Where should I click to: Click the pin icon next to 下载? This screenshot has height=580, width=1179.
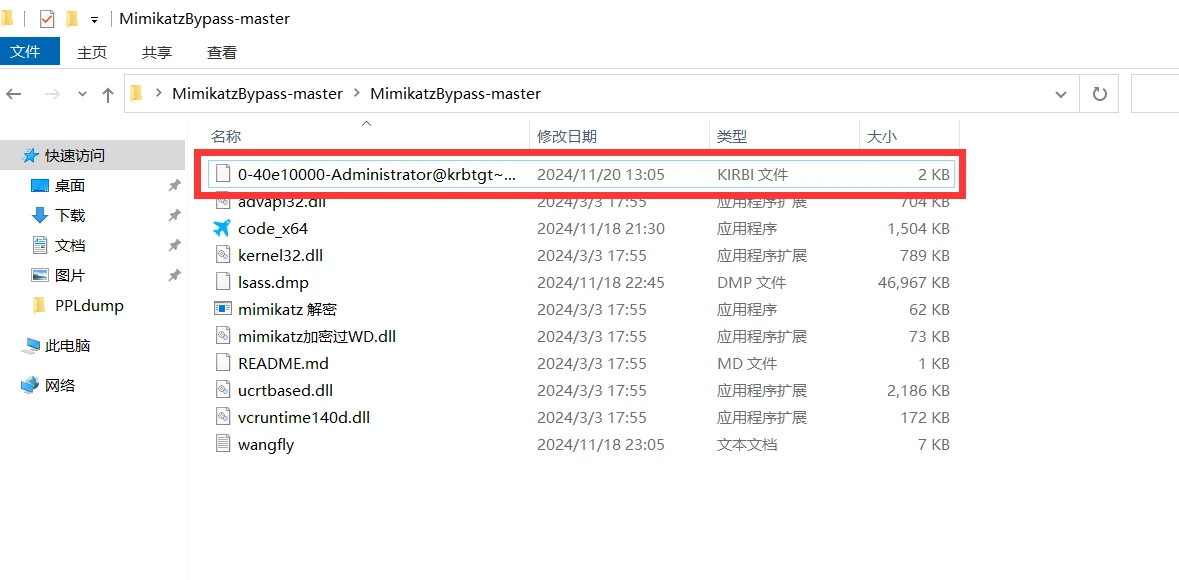tap(174, 216)
